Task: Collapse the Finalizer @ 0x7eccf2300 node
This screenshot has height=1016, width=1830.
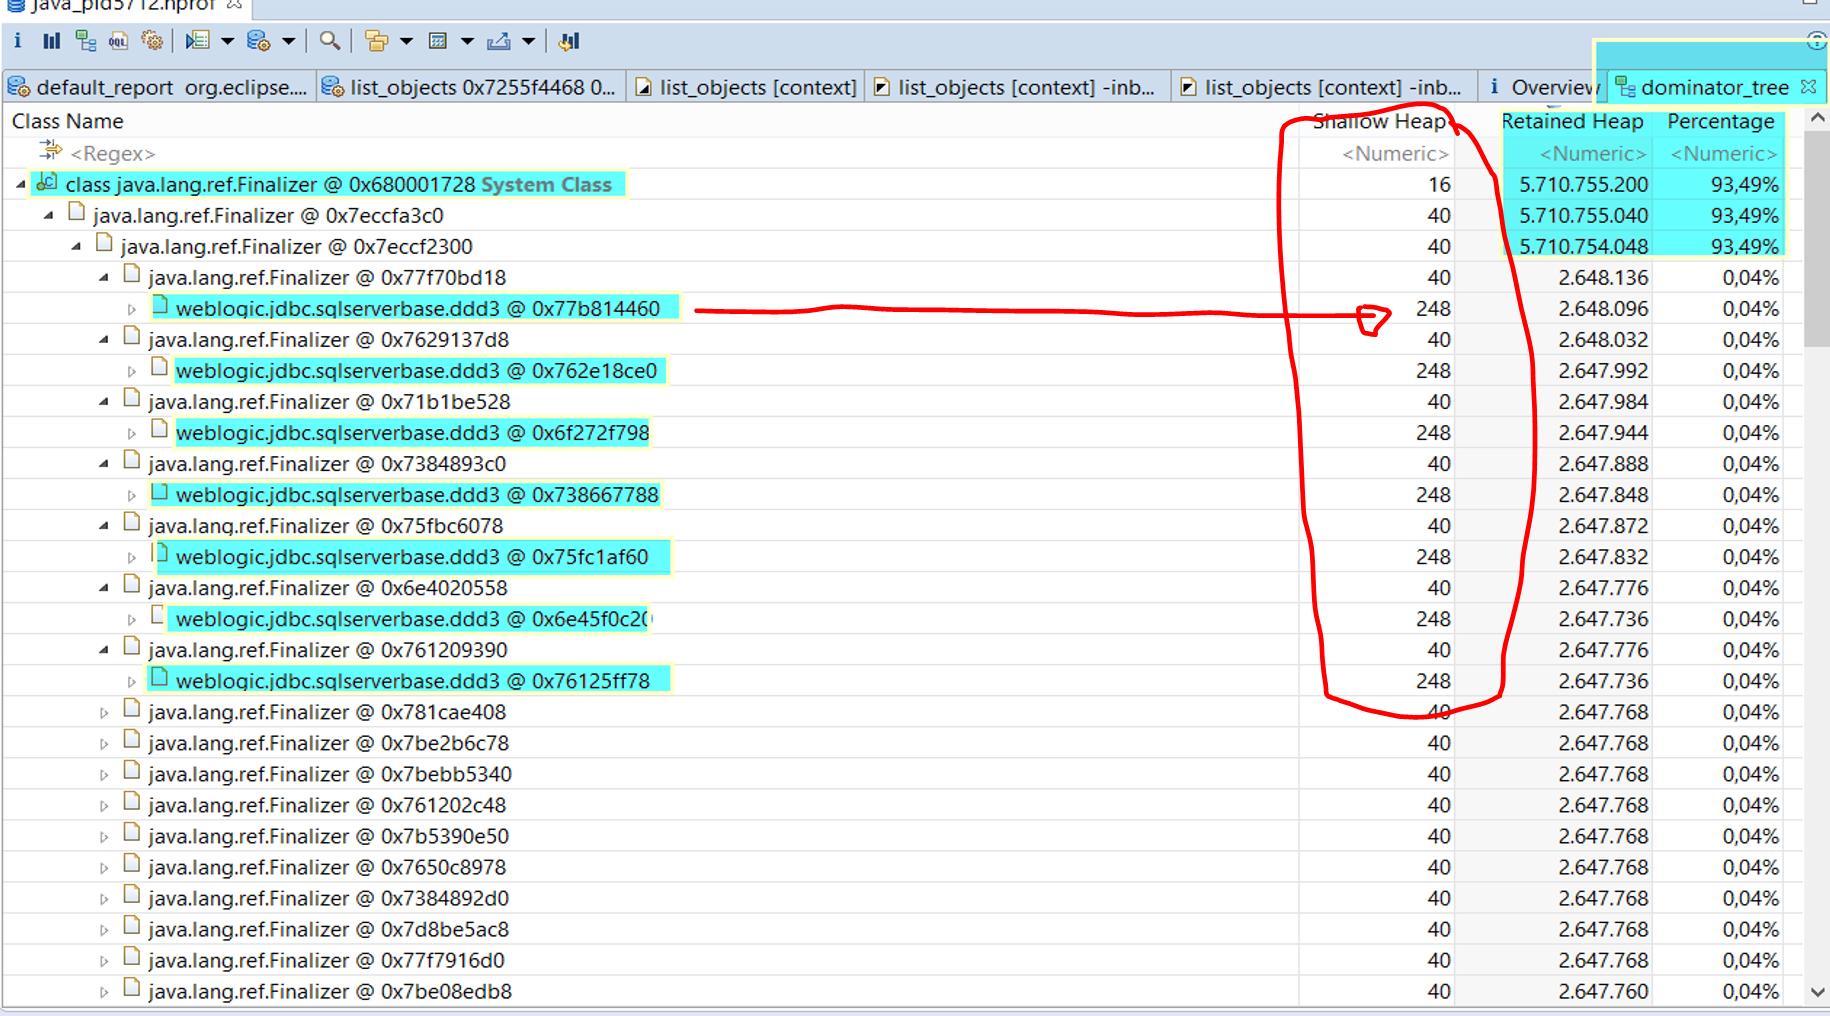Action: pyautogui.click(x=76, y=247)
